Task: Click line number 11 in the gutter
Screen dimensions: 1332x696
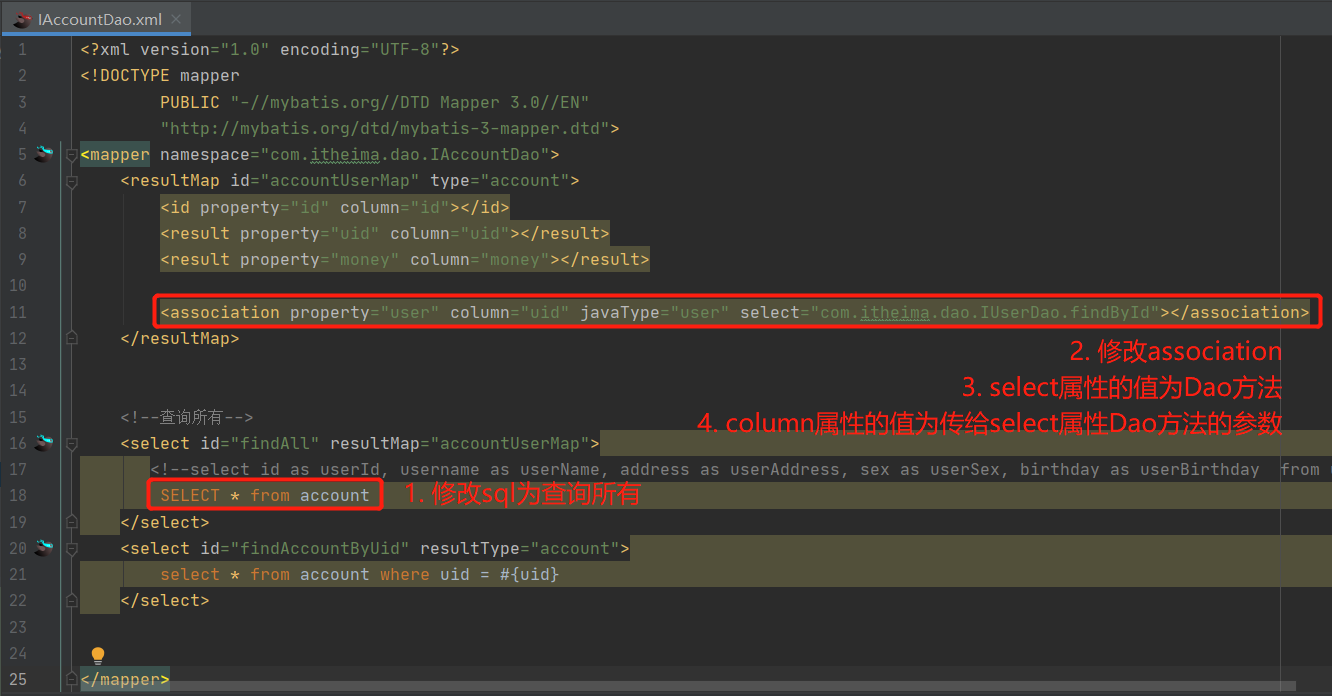Action: tap(18, 312)
